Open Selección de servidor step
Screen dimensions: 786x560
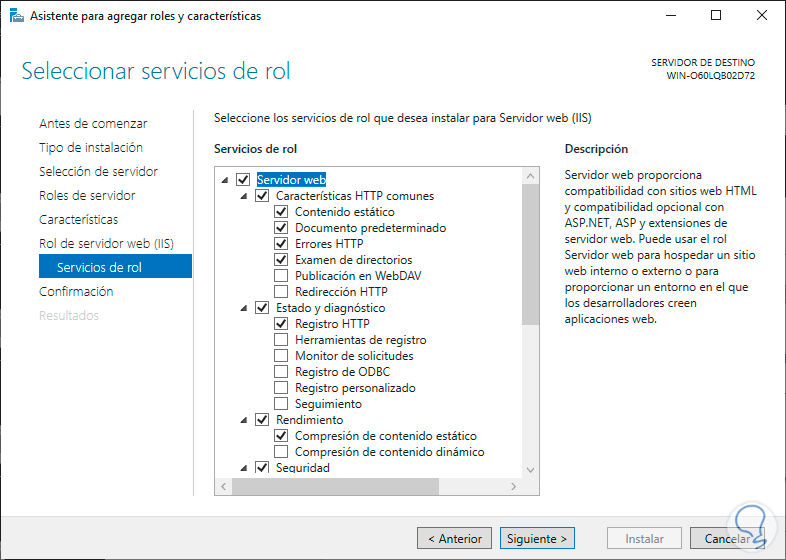[98, 171]
